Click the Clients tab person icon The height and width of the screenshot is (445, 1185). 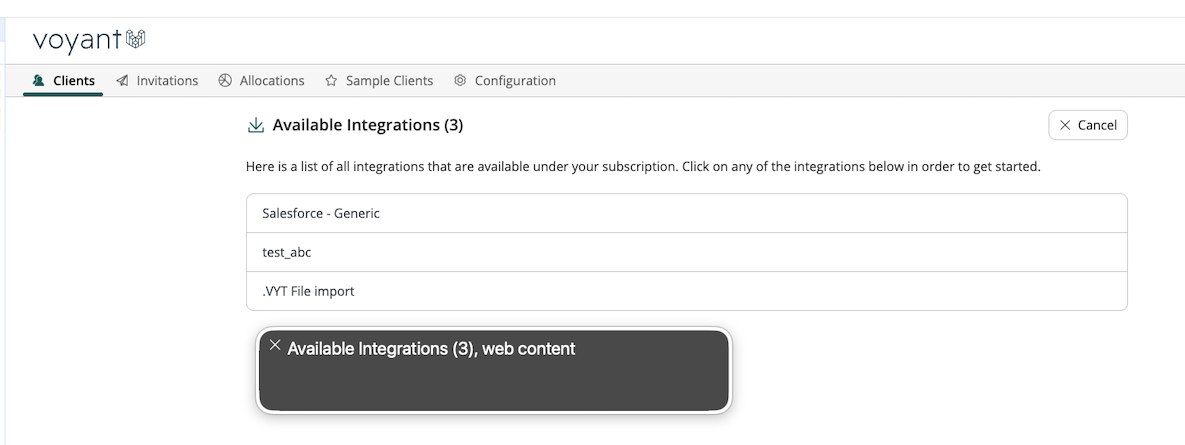tap(39, 80)
